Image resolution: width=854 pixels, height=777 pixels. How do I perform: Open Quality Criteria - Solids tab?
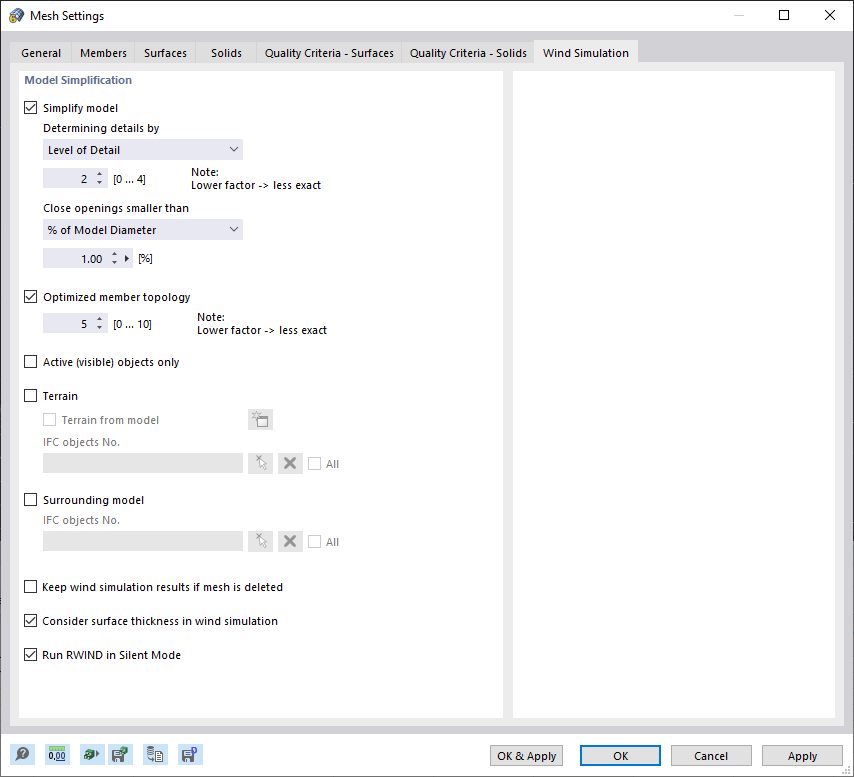pos(468,53)
